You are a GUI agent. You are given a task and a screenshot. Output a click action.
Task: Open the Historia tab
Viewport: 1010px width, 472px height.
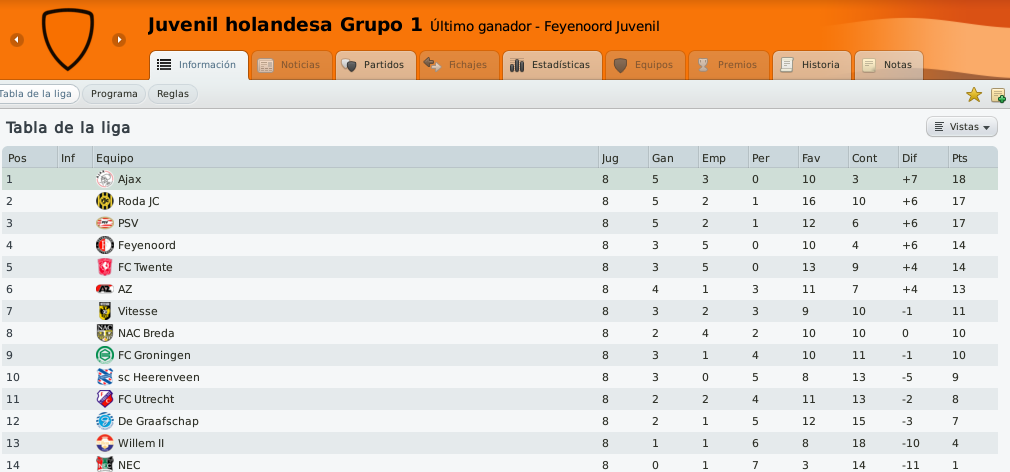click(812, 65)
